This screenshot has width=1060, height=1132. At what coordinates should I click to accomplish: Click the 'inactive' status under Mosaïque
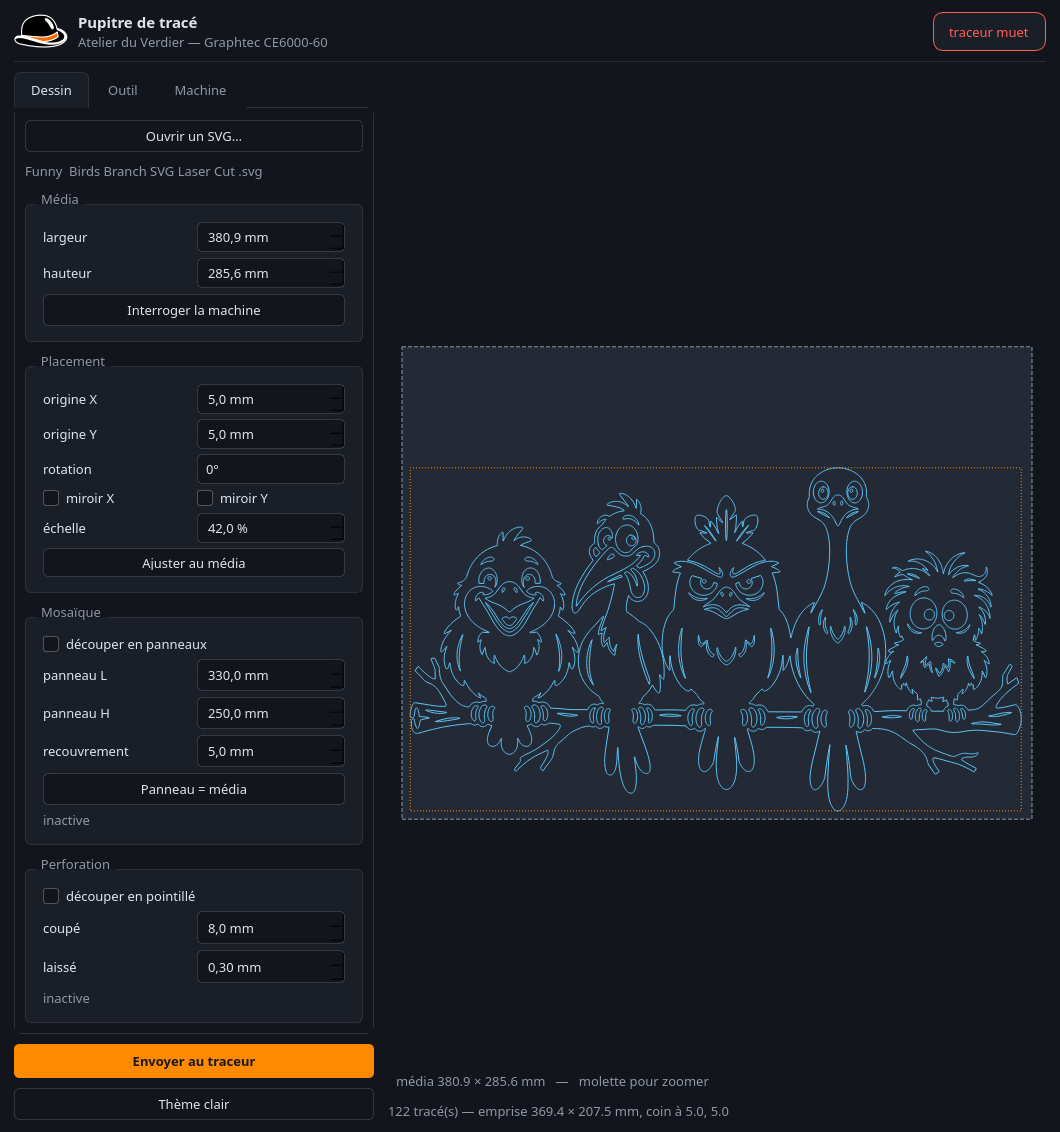pyautogui.click(x=66, y=821)
